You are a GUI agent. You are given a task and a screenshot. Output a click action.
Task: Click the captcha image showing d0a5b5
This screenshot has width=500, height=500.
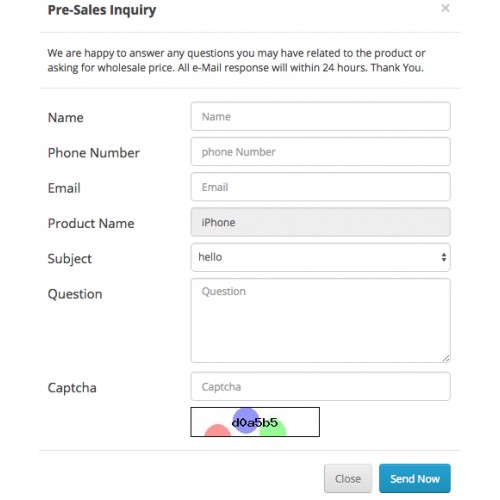(255, 422)
